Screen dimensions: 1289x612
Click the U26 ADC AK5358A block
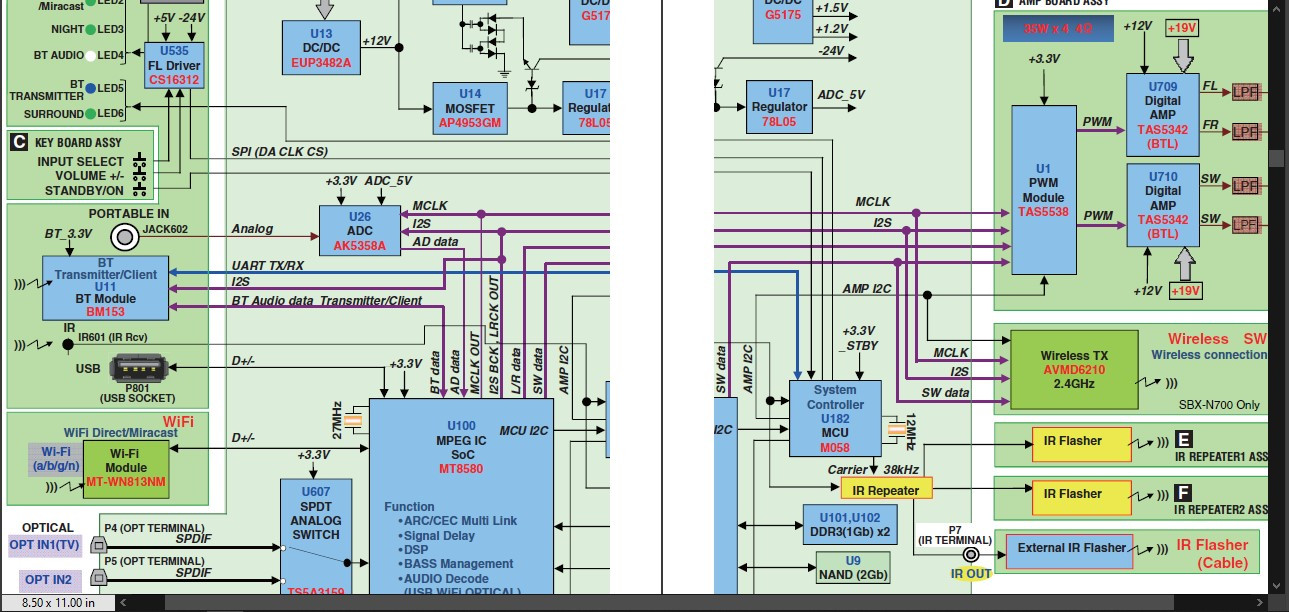click(x=360, y=231)
